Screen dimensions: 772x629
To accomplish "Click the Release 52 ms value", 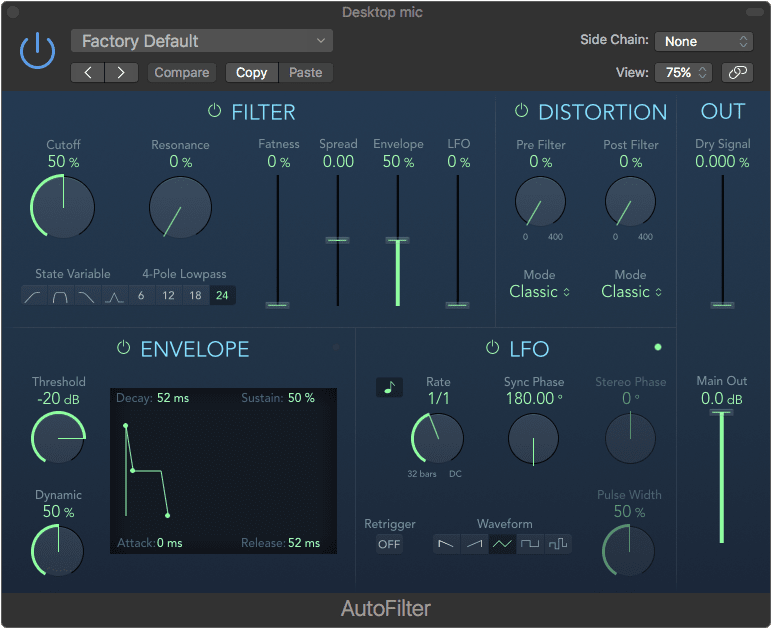I will [x=304, y=543].
